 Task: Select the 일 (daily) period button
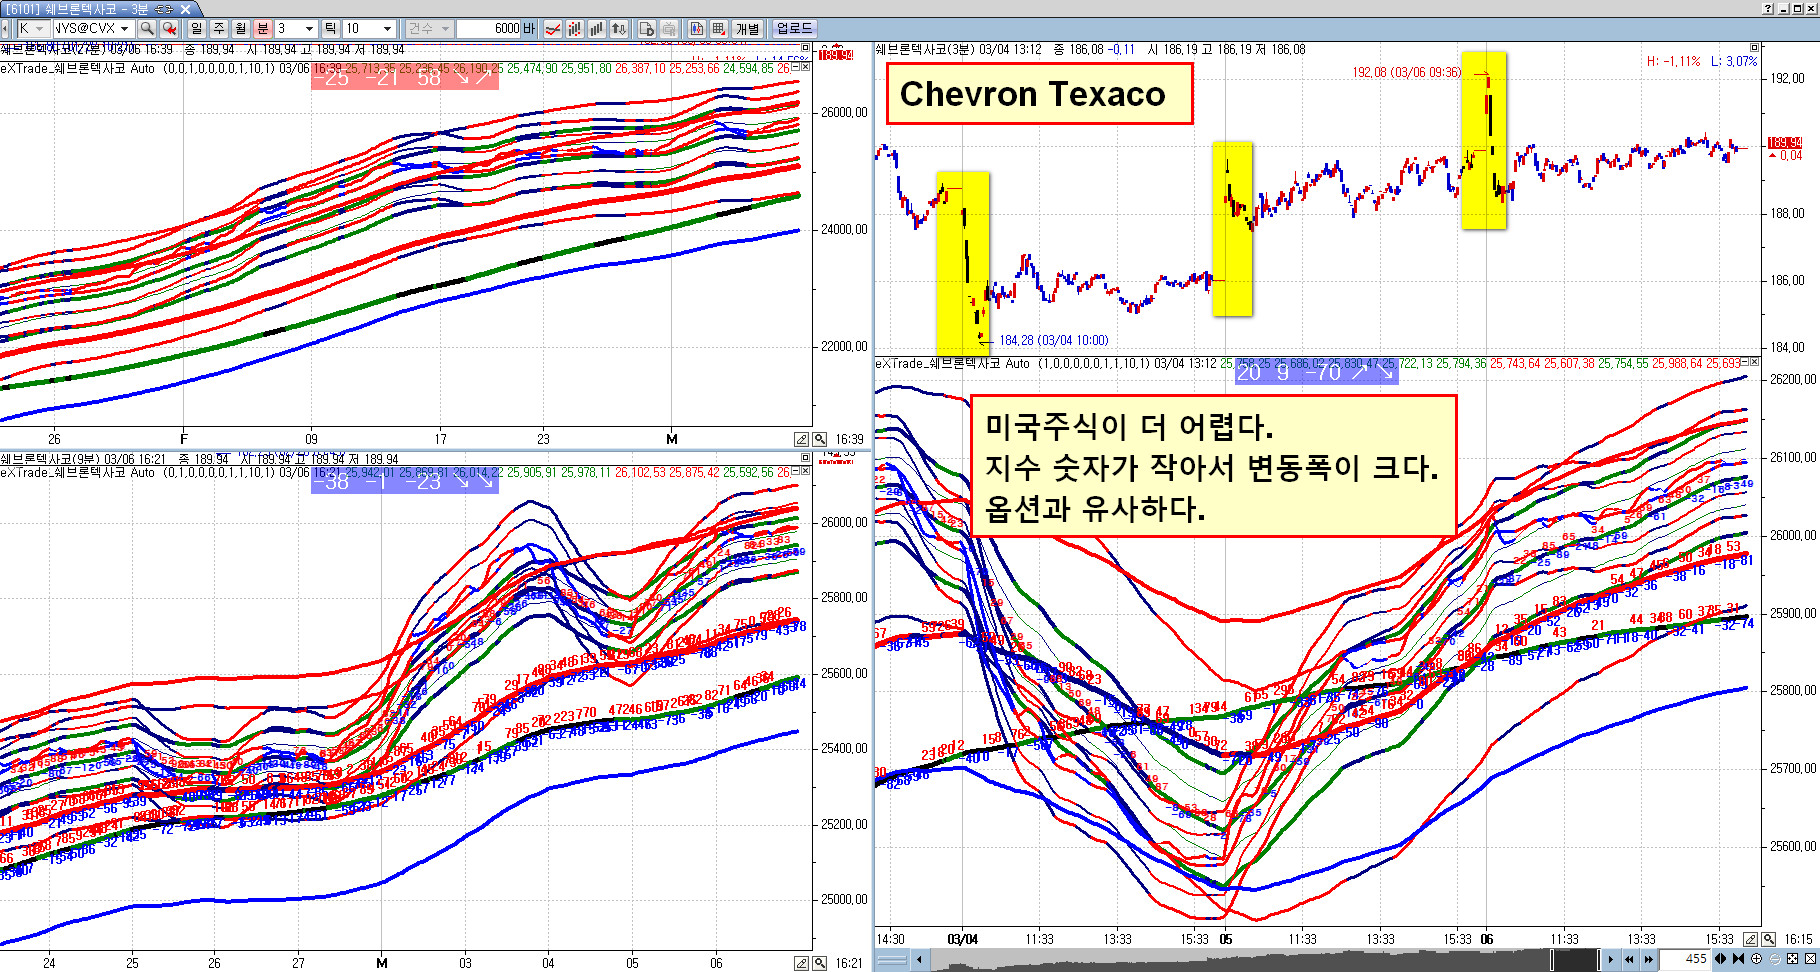[x=196, y=28]
